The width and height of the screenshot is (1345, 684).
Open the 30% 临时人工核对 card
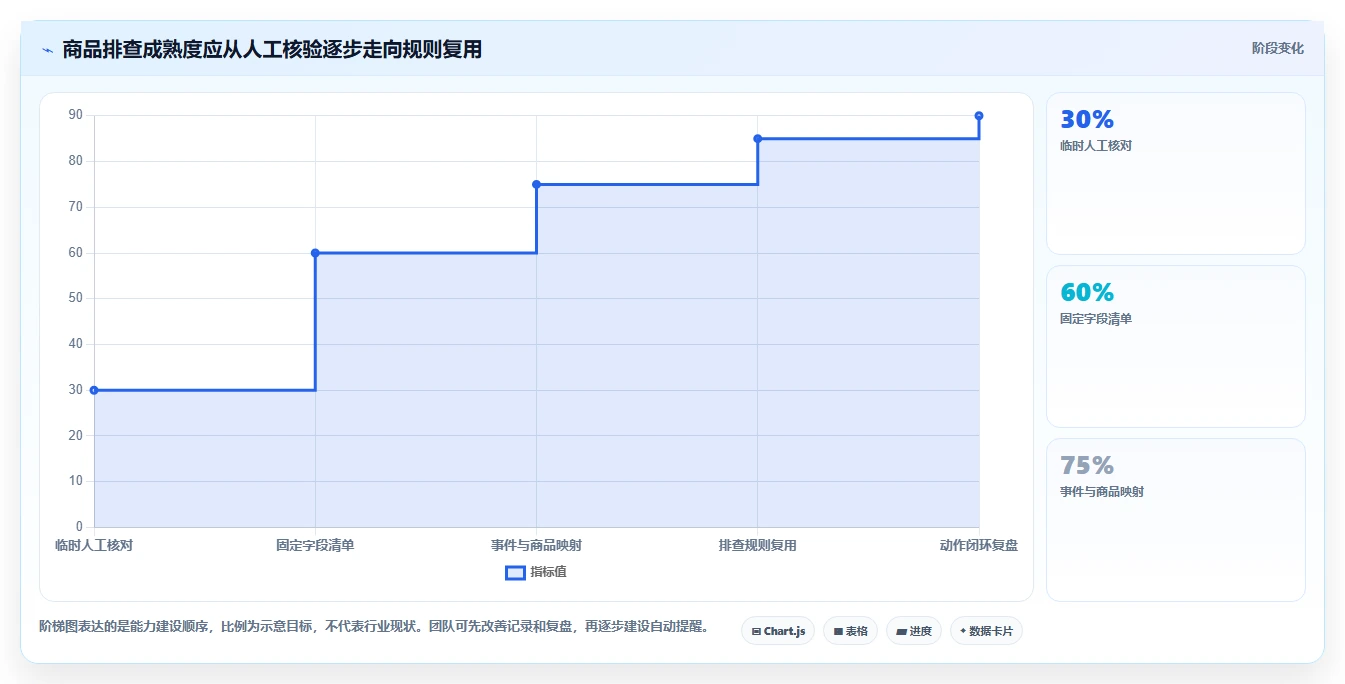1176,174
